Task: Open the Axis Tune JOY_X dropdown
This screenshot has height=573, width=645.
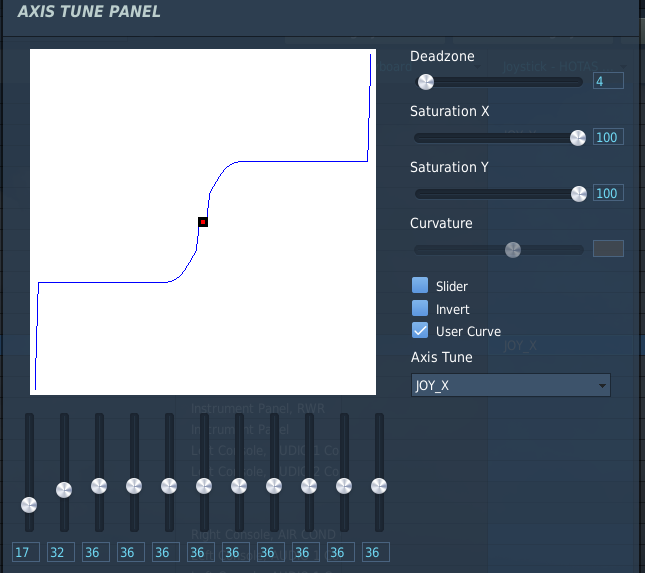Action: point(510,385)
